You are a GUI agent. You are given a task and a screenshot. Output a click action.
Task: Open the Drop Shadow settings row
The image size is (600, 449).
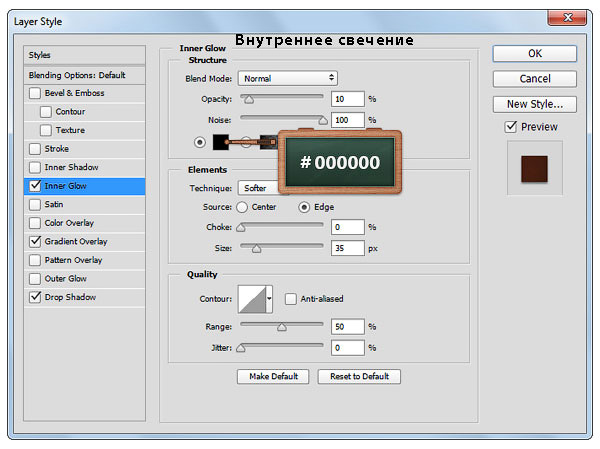coord(85,297)
